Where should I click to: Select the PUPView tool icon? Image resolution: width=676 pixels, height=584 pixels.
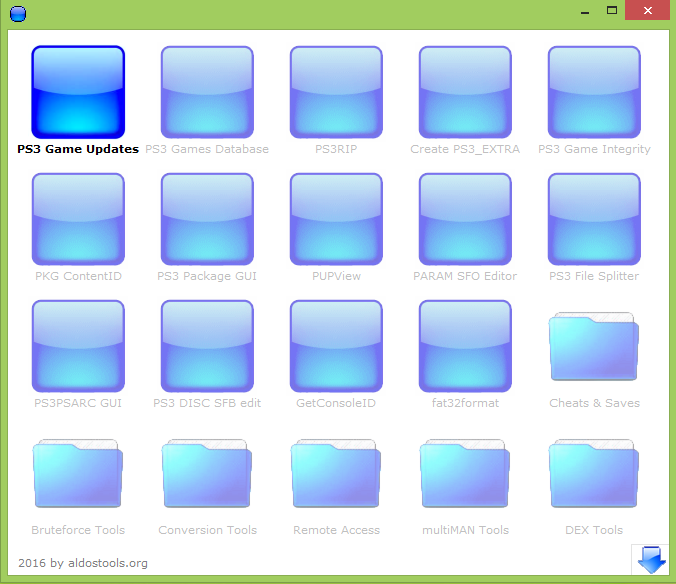click(336, 219)
